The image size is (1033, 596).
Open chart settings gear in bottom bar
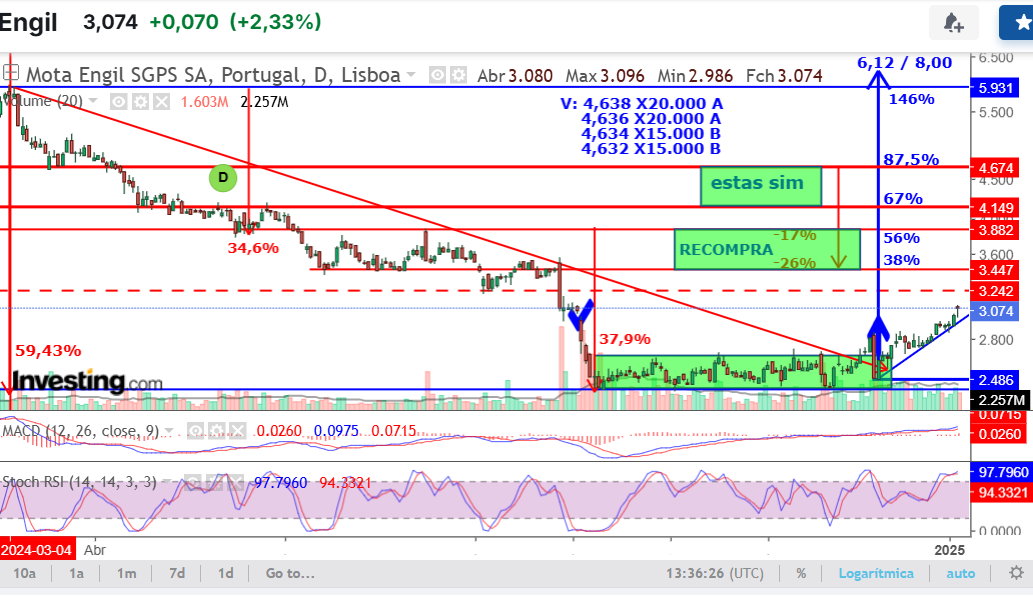1017,573
